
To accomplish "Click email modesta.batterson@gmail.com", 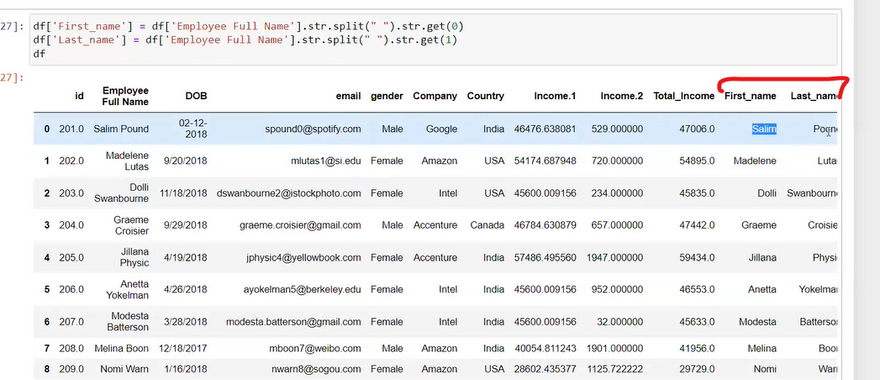I will click(294, 322).
